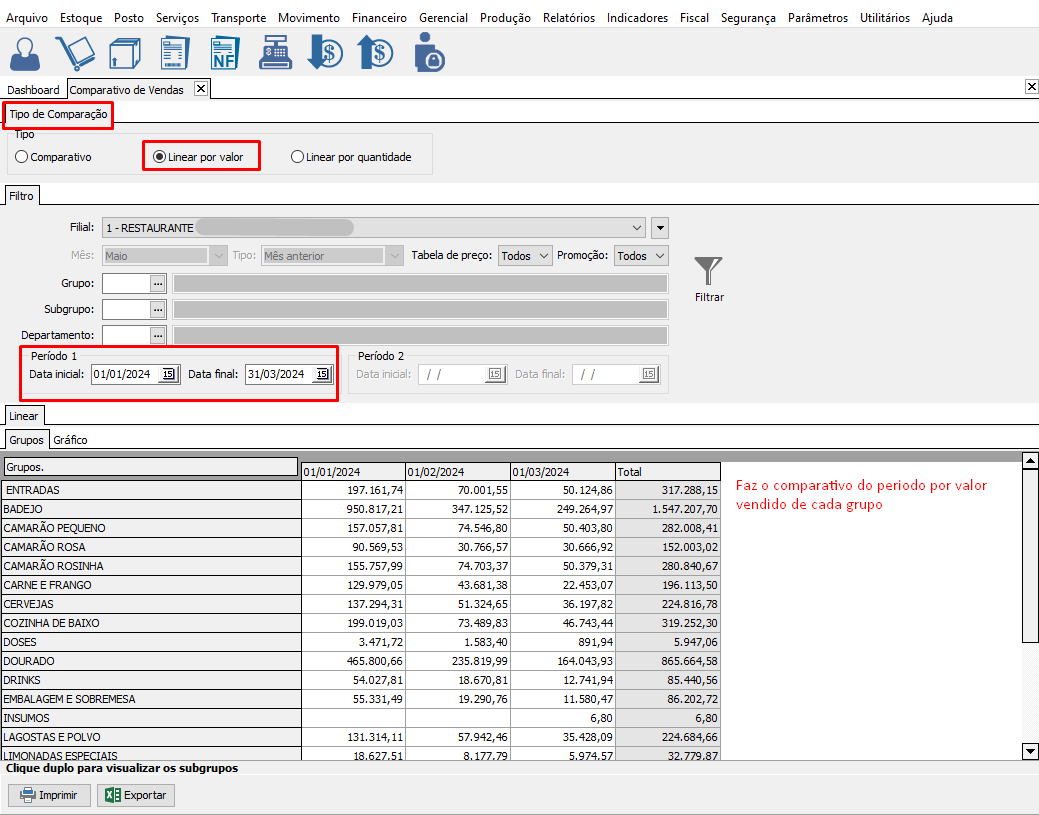Screen dimensions: 1039x815
Task: Open the Tabela de preço dropdown
Action: click(x=525, y=256)
